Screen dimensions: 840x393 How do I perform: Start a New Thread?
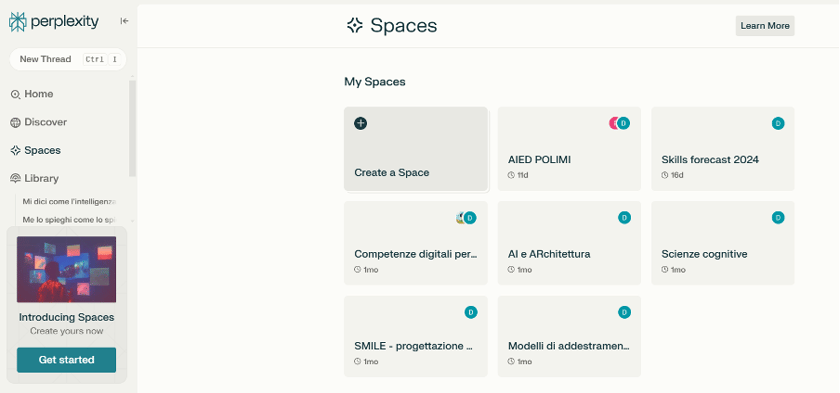[x=68, y=59]
